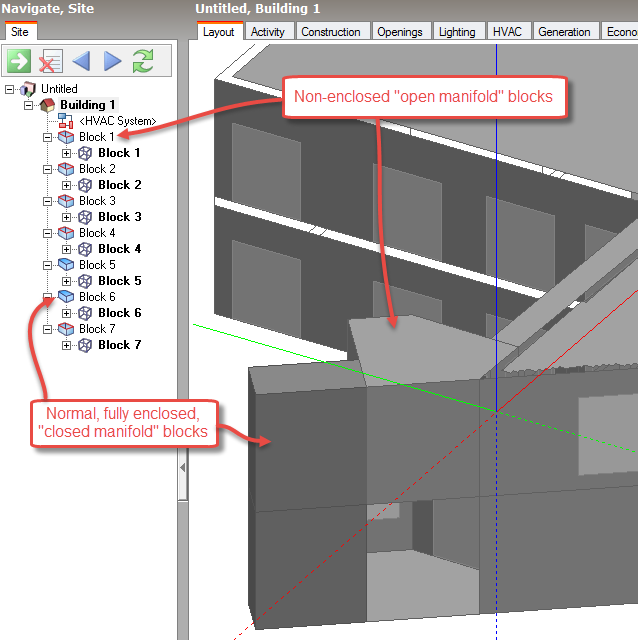Click the delete item icon with red X
The width and height of the screenshot is (638, 640).
49,62
